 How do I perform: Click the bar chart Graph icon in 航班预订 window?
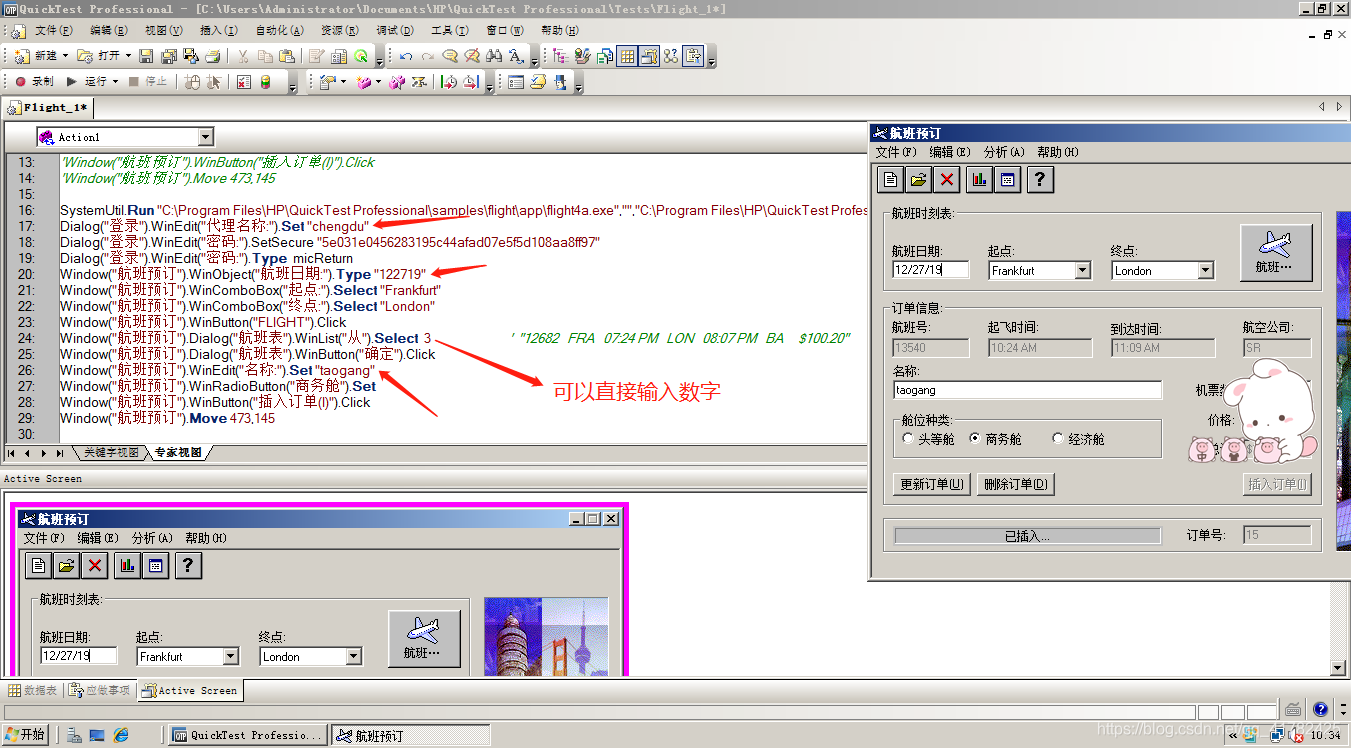979,179
